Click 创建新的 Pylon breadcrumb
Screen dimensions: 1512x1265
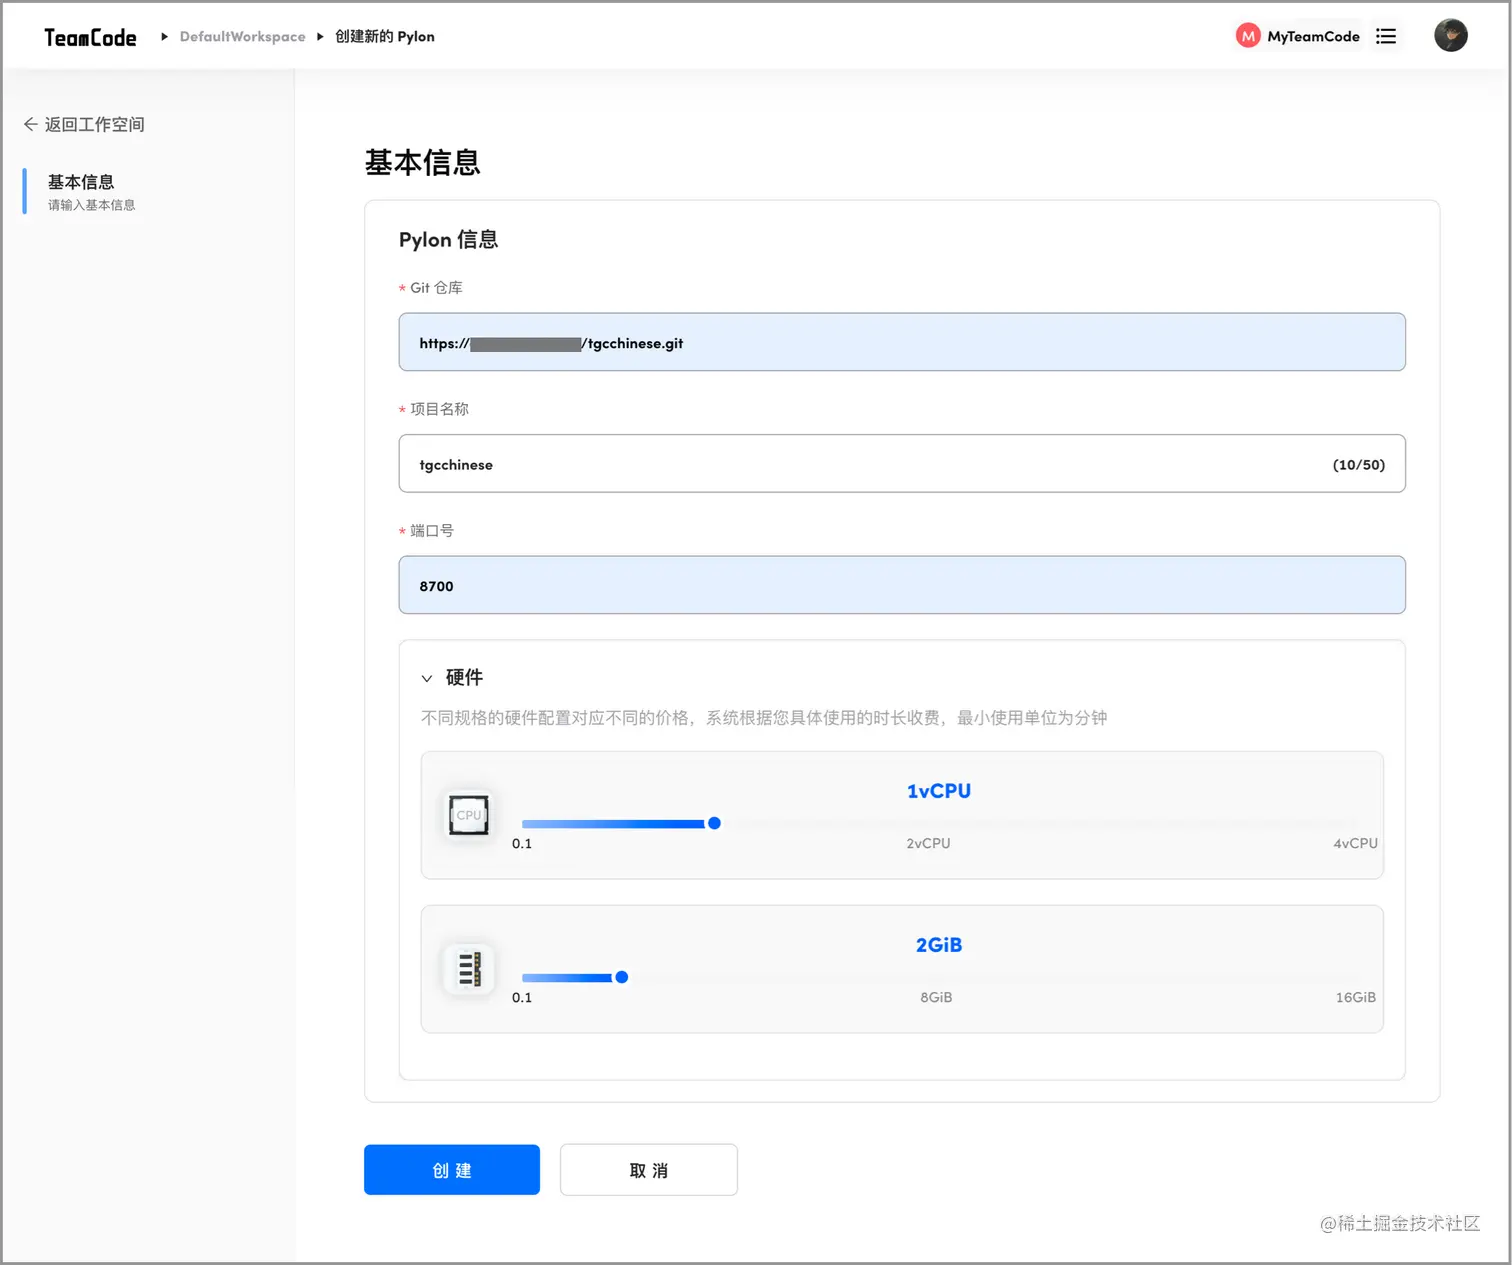[385, 37]
